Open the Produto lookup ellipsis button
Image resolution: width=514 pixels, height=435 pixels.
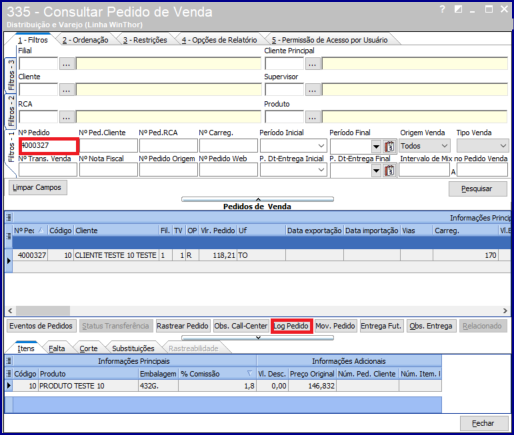[x=313, y=117]
